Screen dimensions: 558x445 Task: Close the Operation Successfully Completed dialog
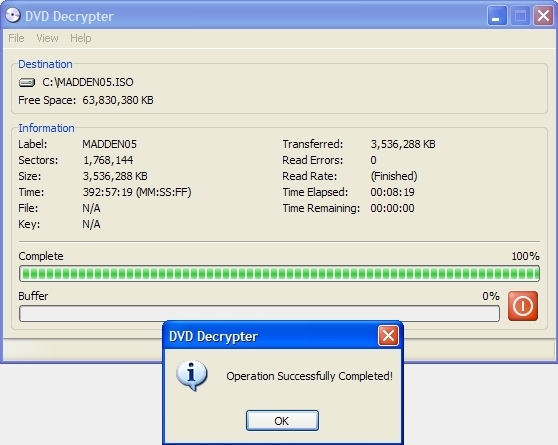coord(388,335)
